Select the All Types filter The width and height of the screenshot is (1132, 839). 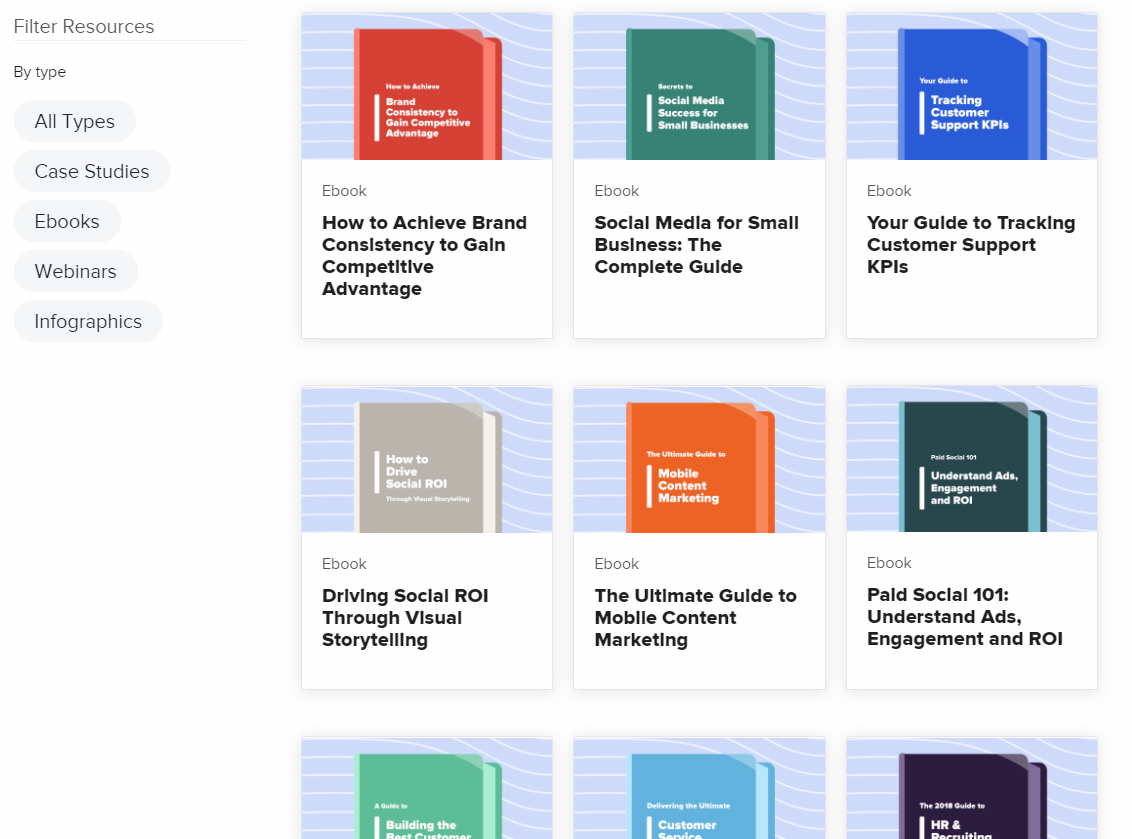75,121
